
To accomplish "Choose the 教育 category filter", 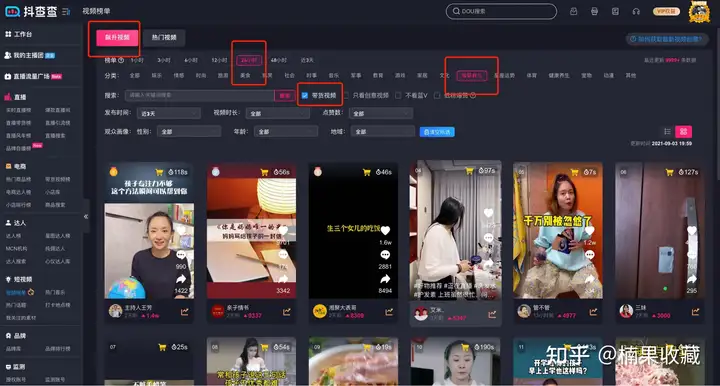I will 378,75.
